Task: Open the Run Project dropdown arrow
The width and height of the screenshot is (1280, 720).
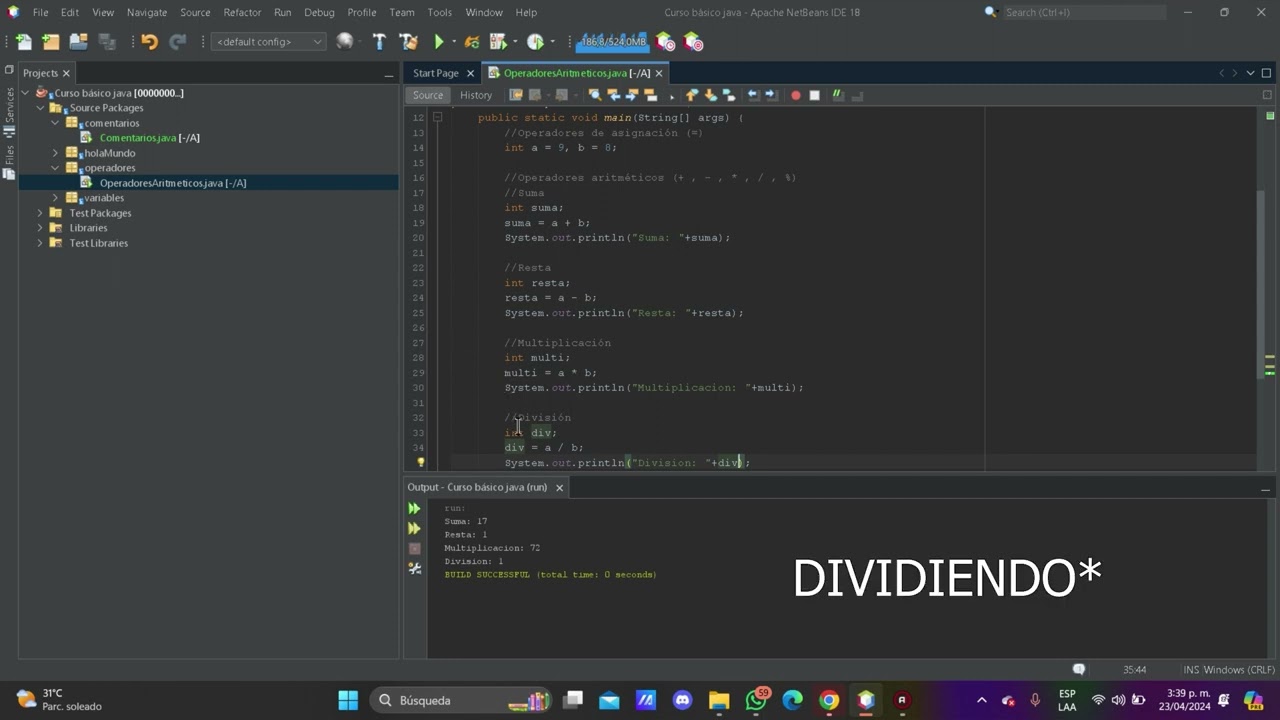Action: coord(453,42)
